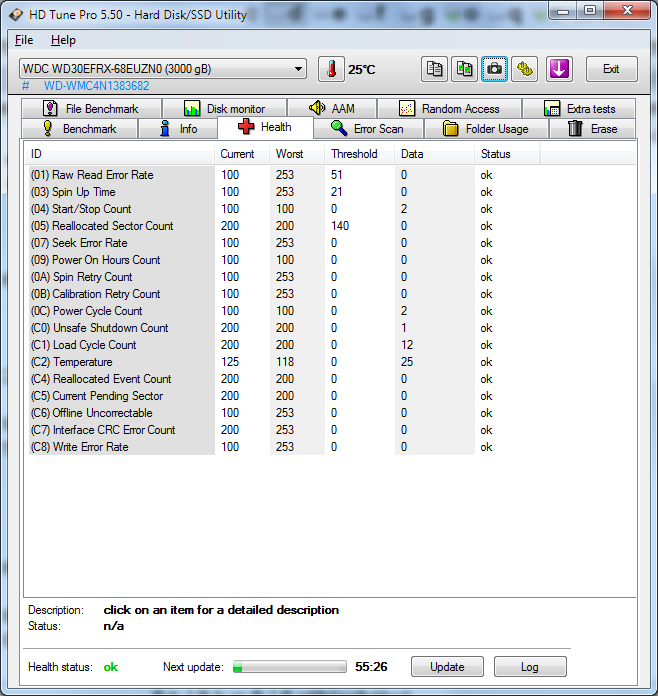Open the Disk monitor tab
Image resolution: width=658 pixels, height=696 pixels.
(224, 109)
